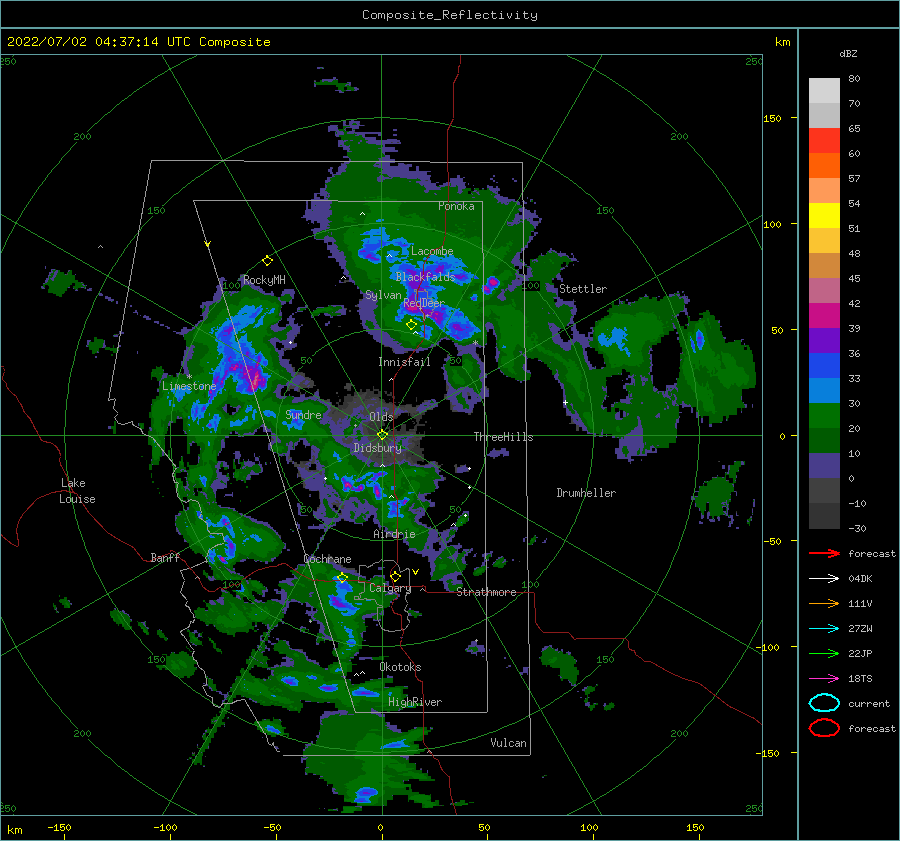Click the HighRiver town label
This screenshot has width=900, height=841.
(x=415, y=702)
